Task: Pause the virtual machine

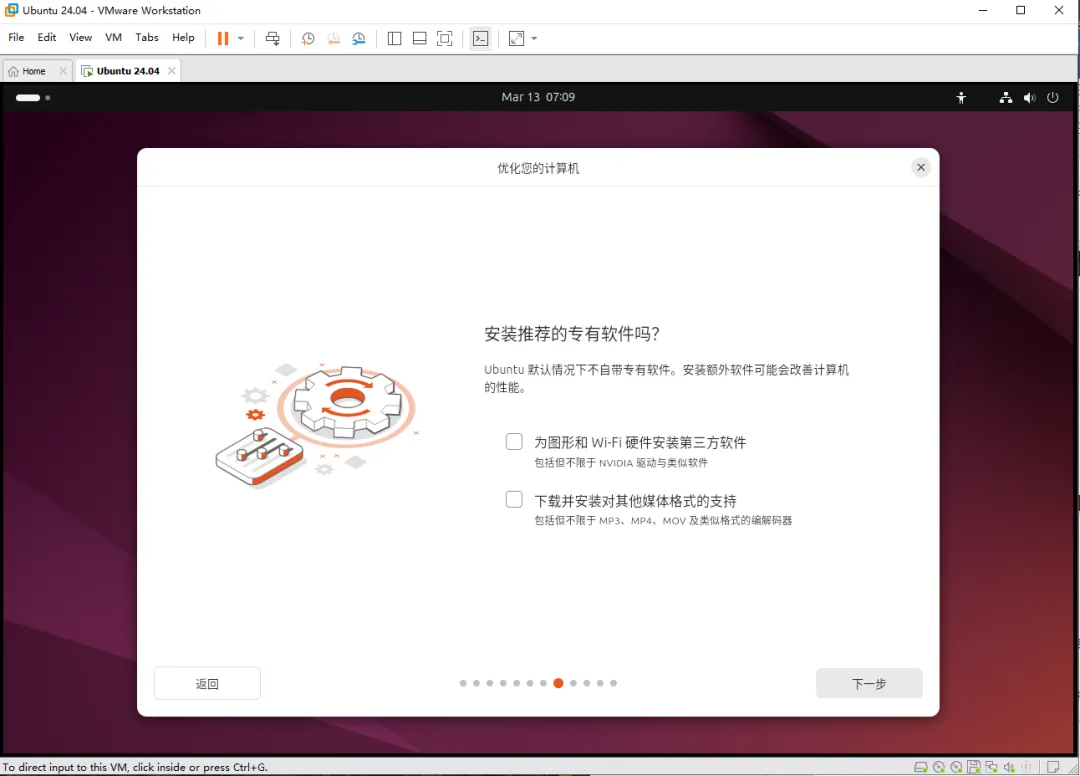Action: pos(222,39)
